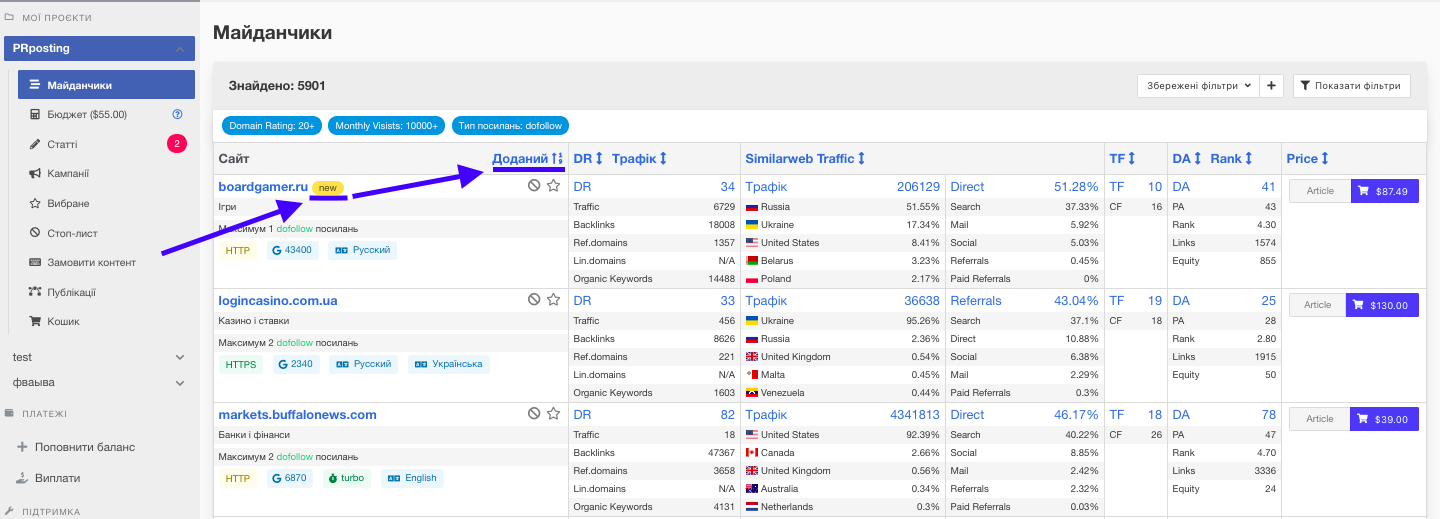Add boardgamer.ru to stop-list icon
Screen dimensions: 1440x519
[535, 186]
